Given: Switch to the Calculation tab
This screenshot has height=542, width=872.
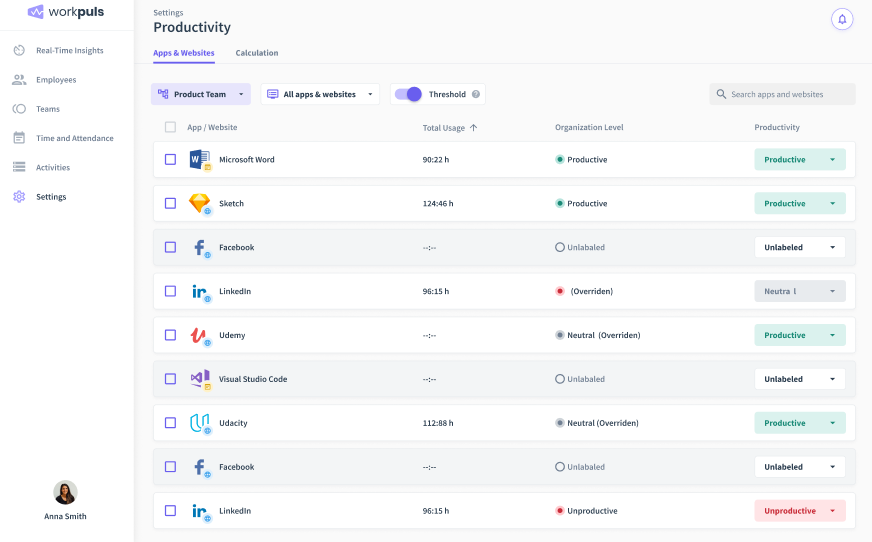Looking at the screenshot, I should (x=257, y=53).
